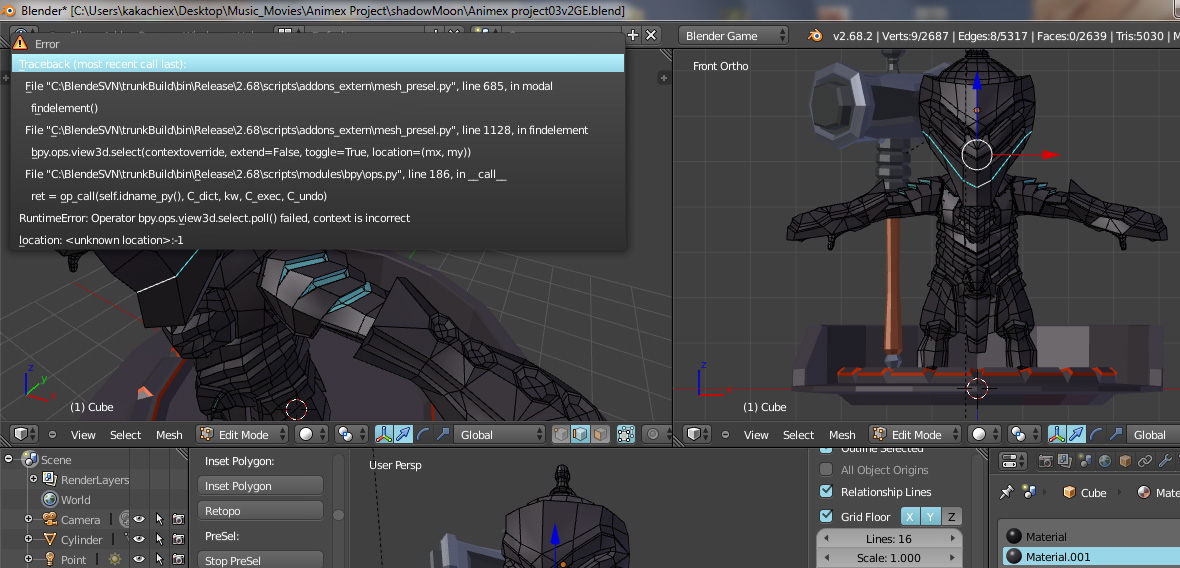Open Render Layers properties tab icon
Viewport: 1180px width, 568px height.
(1065, 460)
